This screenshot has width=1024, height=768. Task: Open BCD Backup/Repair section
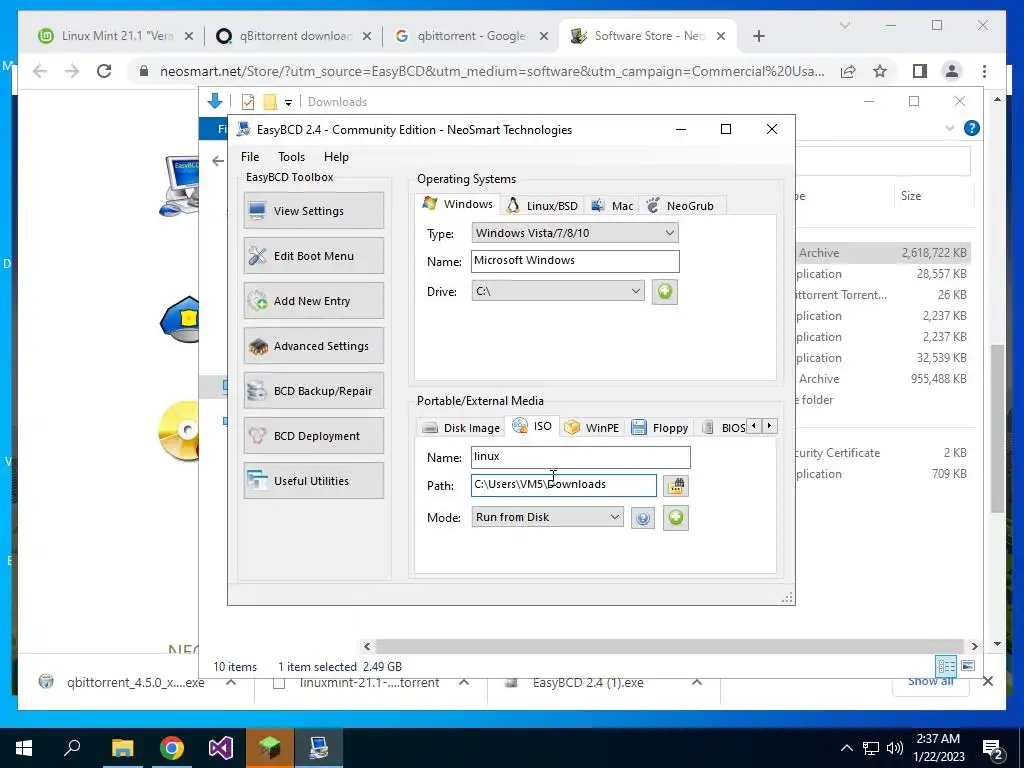313,391
